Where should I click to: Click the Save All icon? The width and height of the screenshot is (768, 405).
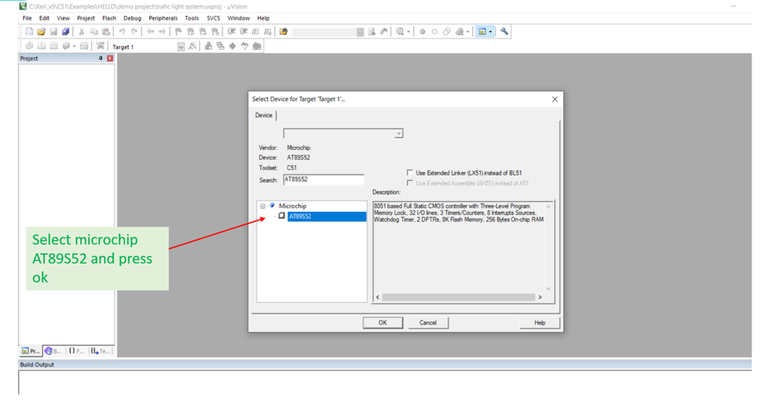[66, 31]
